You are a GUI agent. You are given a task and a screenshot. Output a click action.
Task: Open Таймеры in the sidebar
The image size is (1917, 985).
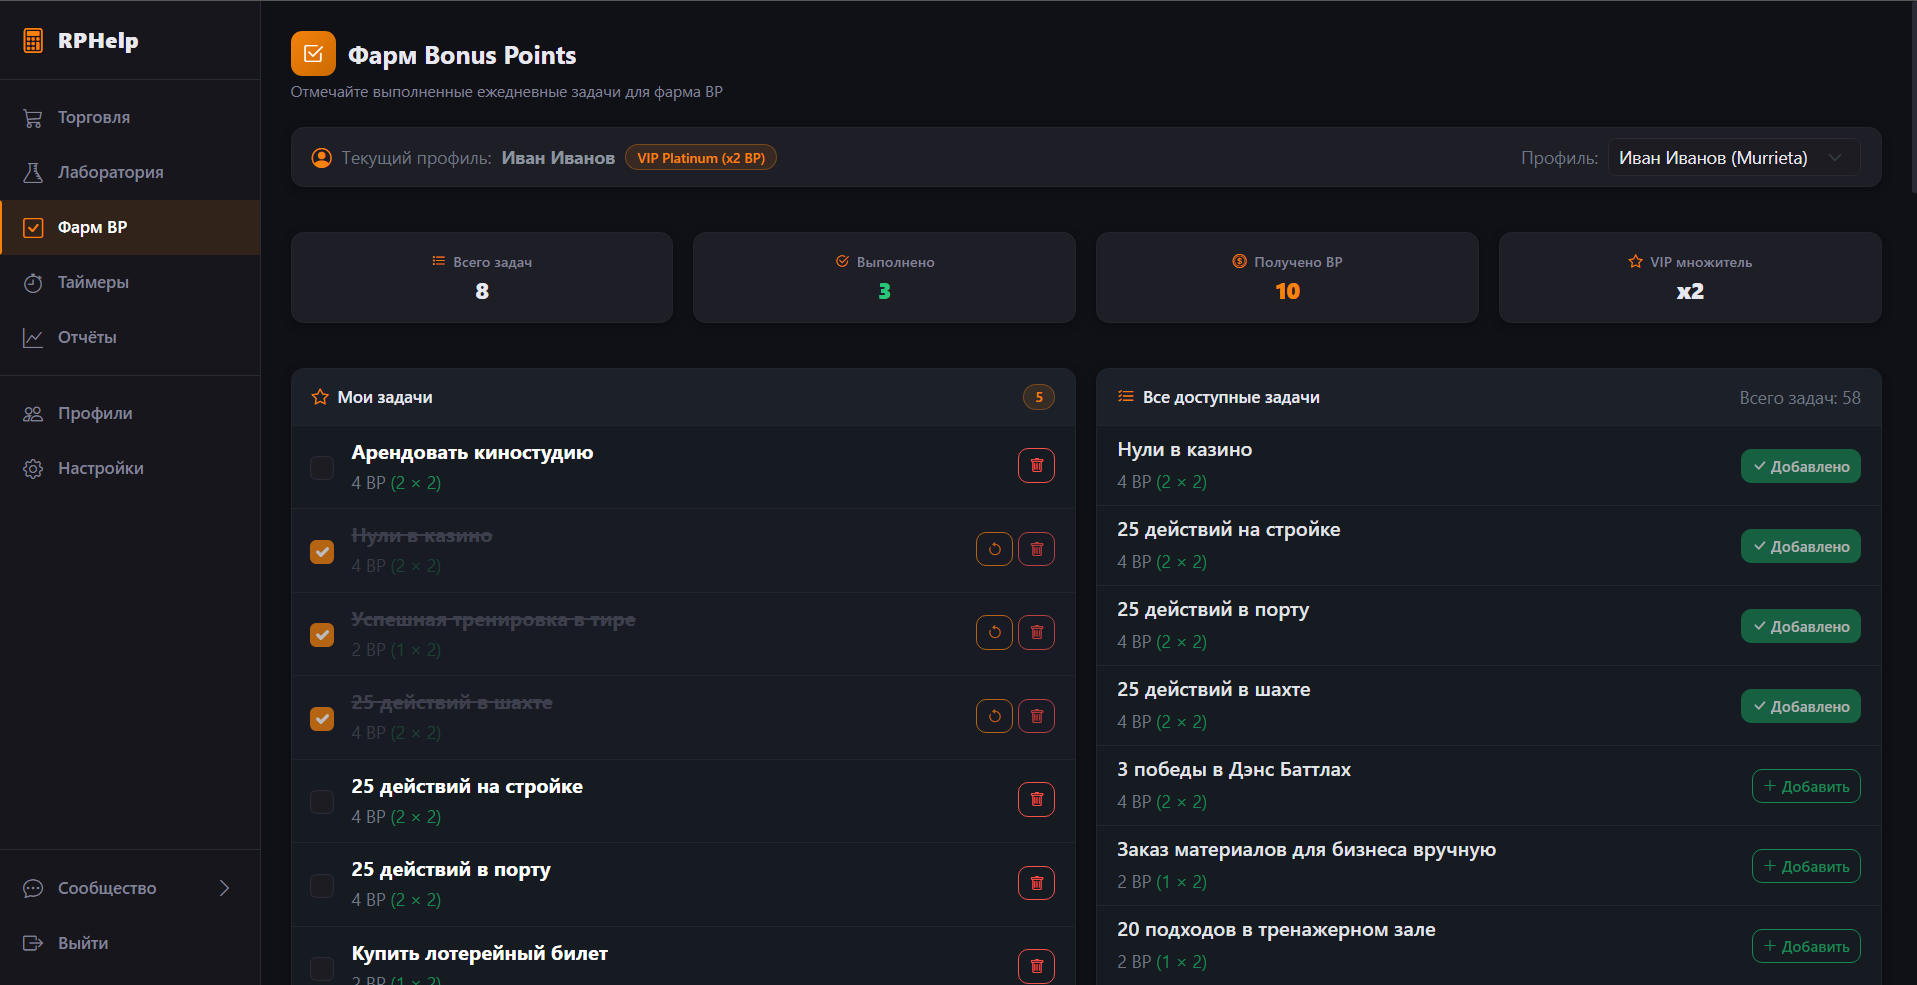pos(130,282)
